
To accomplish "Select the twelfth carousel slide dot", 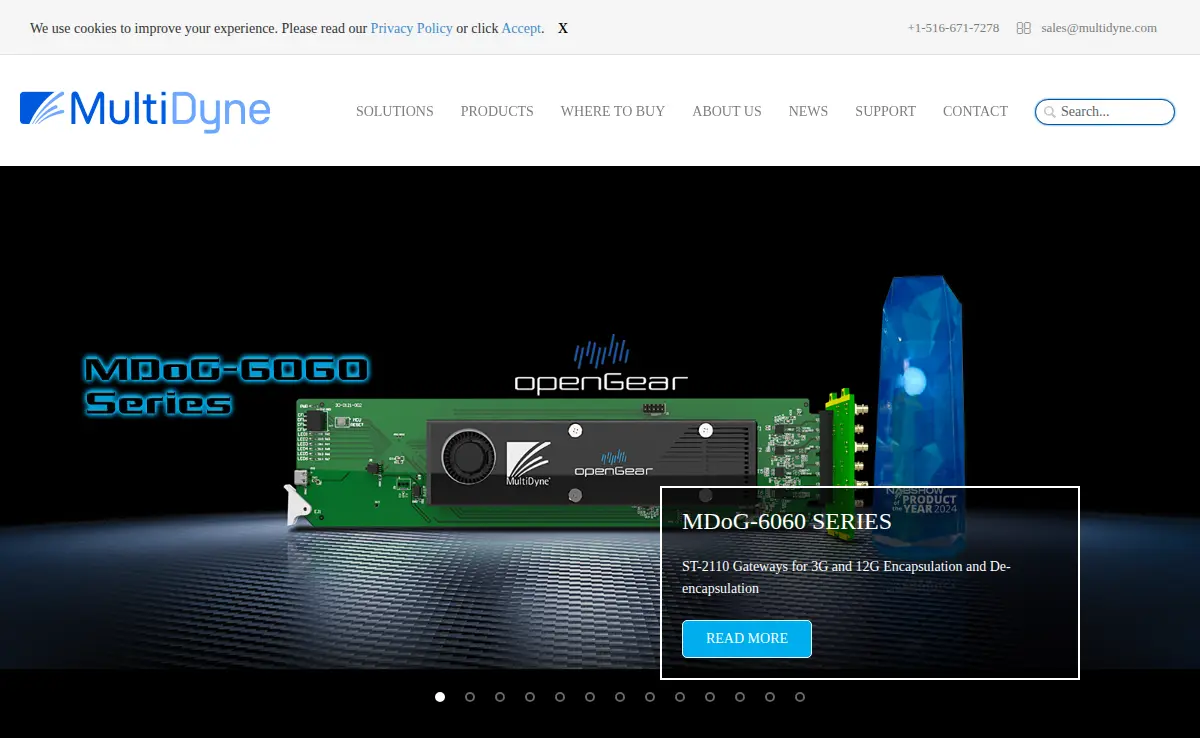I will coord(770,697).
